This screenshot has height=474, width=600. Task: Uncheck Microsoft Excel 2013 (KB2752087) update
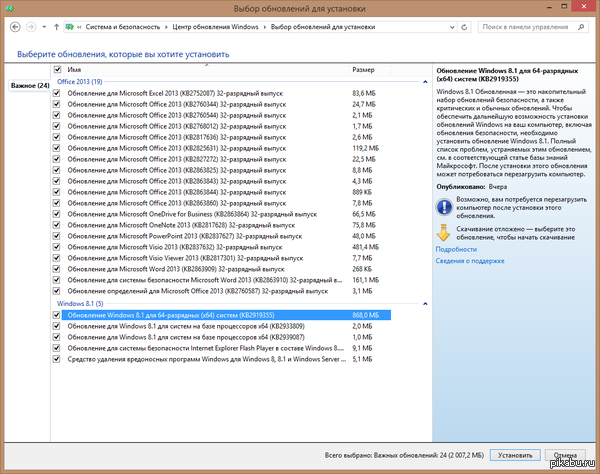click(x=57, y=93)
